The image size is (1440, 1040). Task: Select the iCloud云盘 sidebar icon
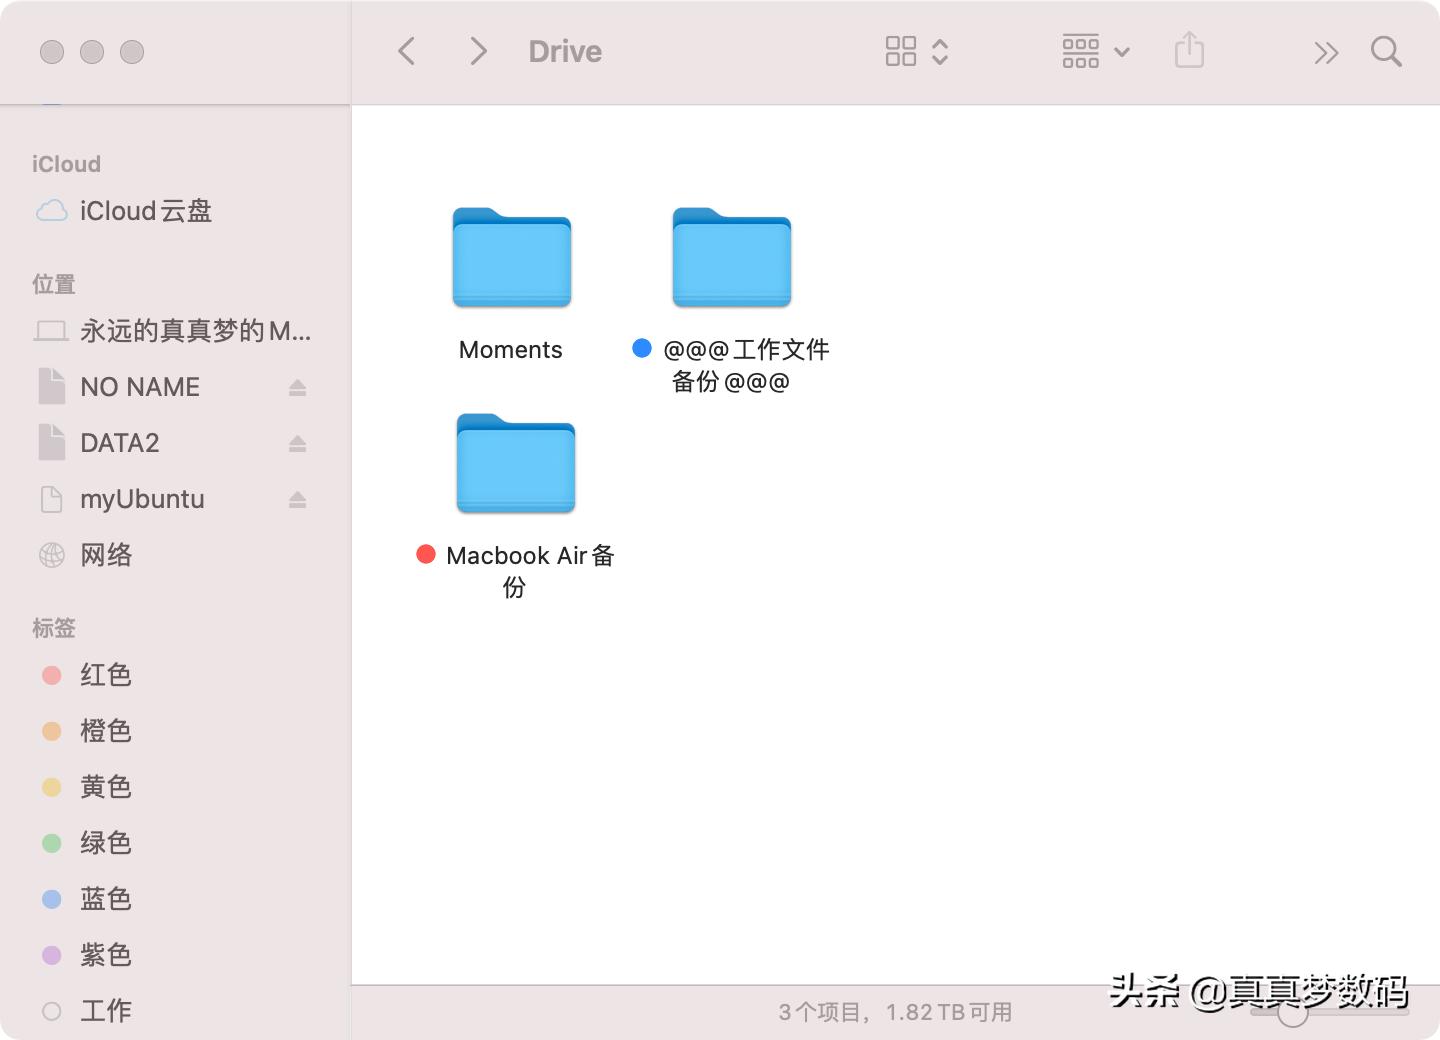point(51,211)
